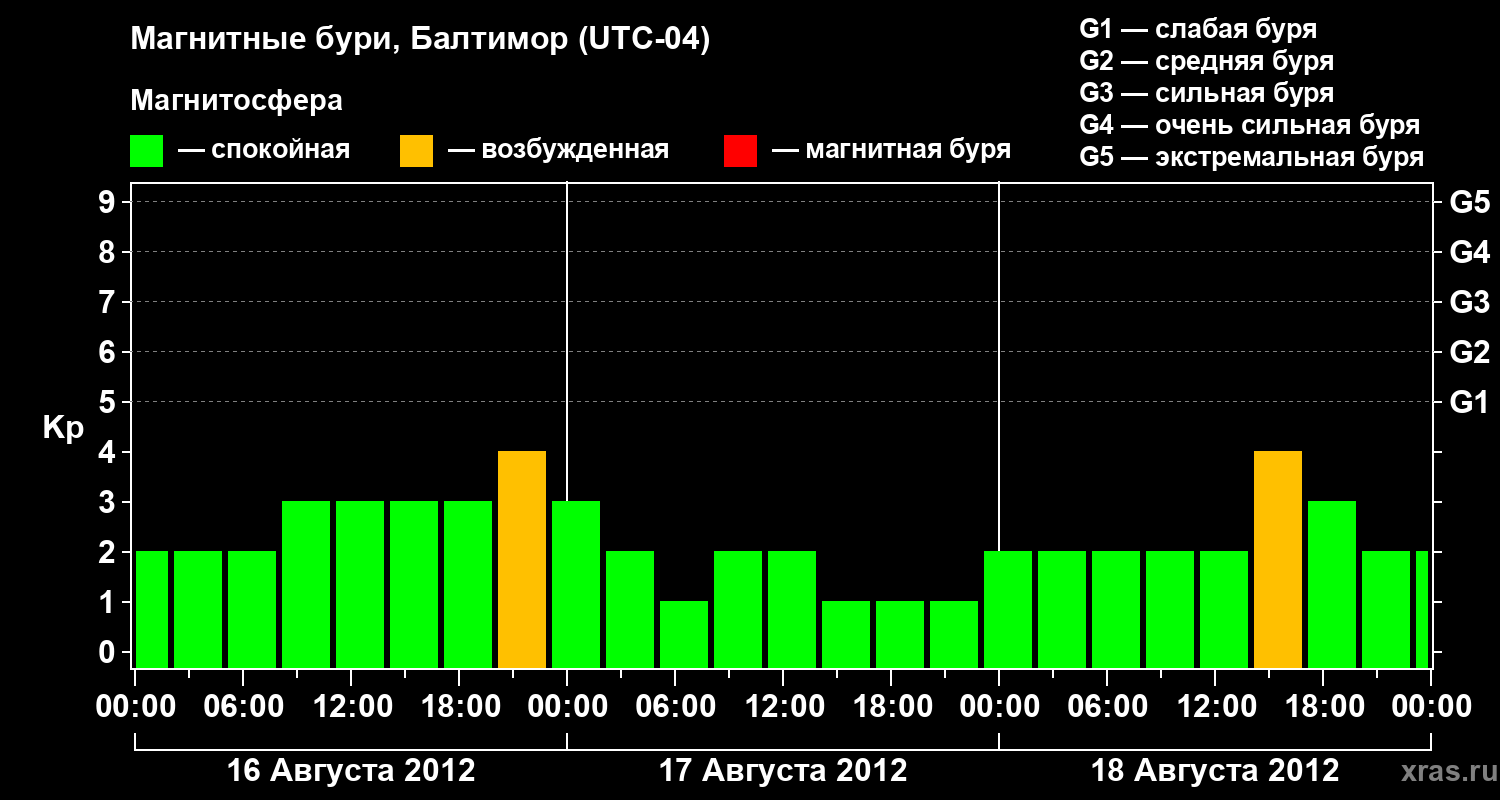The image size is (1500, 800).
Task: Click the '18 Августа 2012' date label
Action: (1215, 771)
